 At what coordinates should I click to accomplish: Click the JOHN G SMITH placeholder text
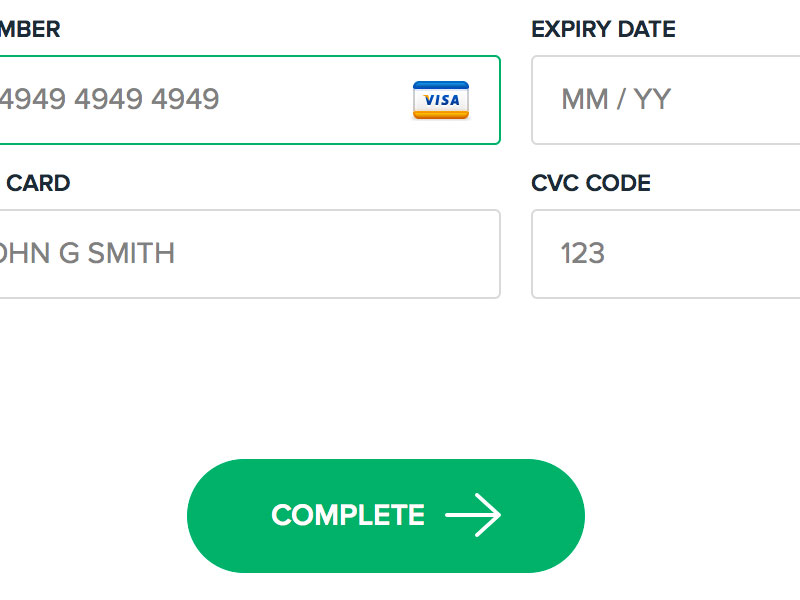(x=87, y=253)
